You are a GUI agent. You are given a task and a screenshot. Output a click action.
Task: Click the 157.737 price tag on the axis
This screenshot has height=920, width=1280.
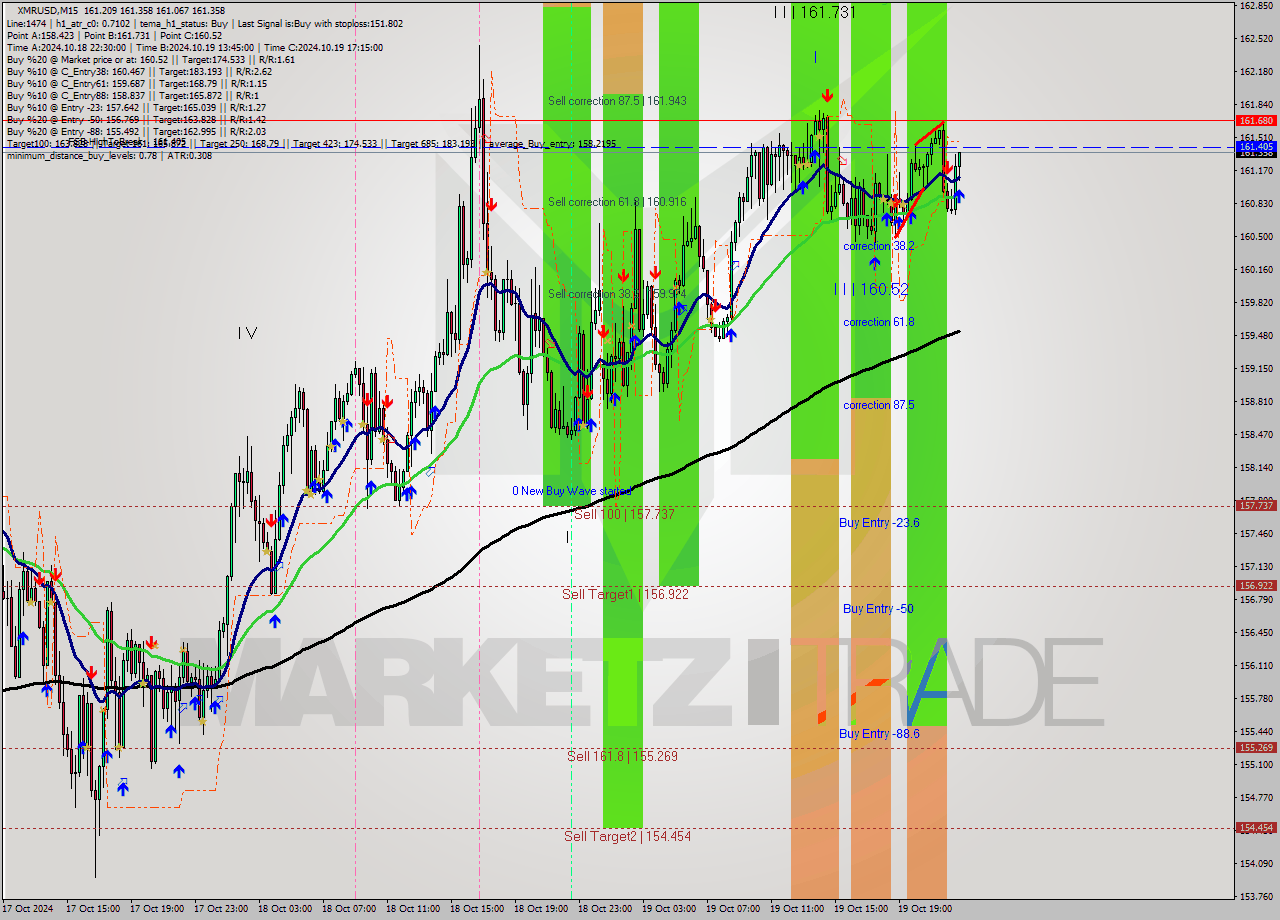(1256, 506)
